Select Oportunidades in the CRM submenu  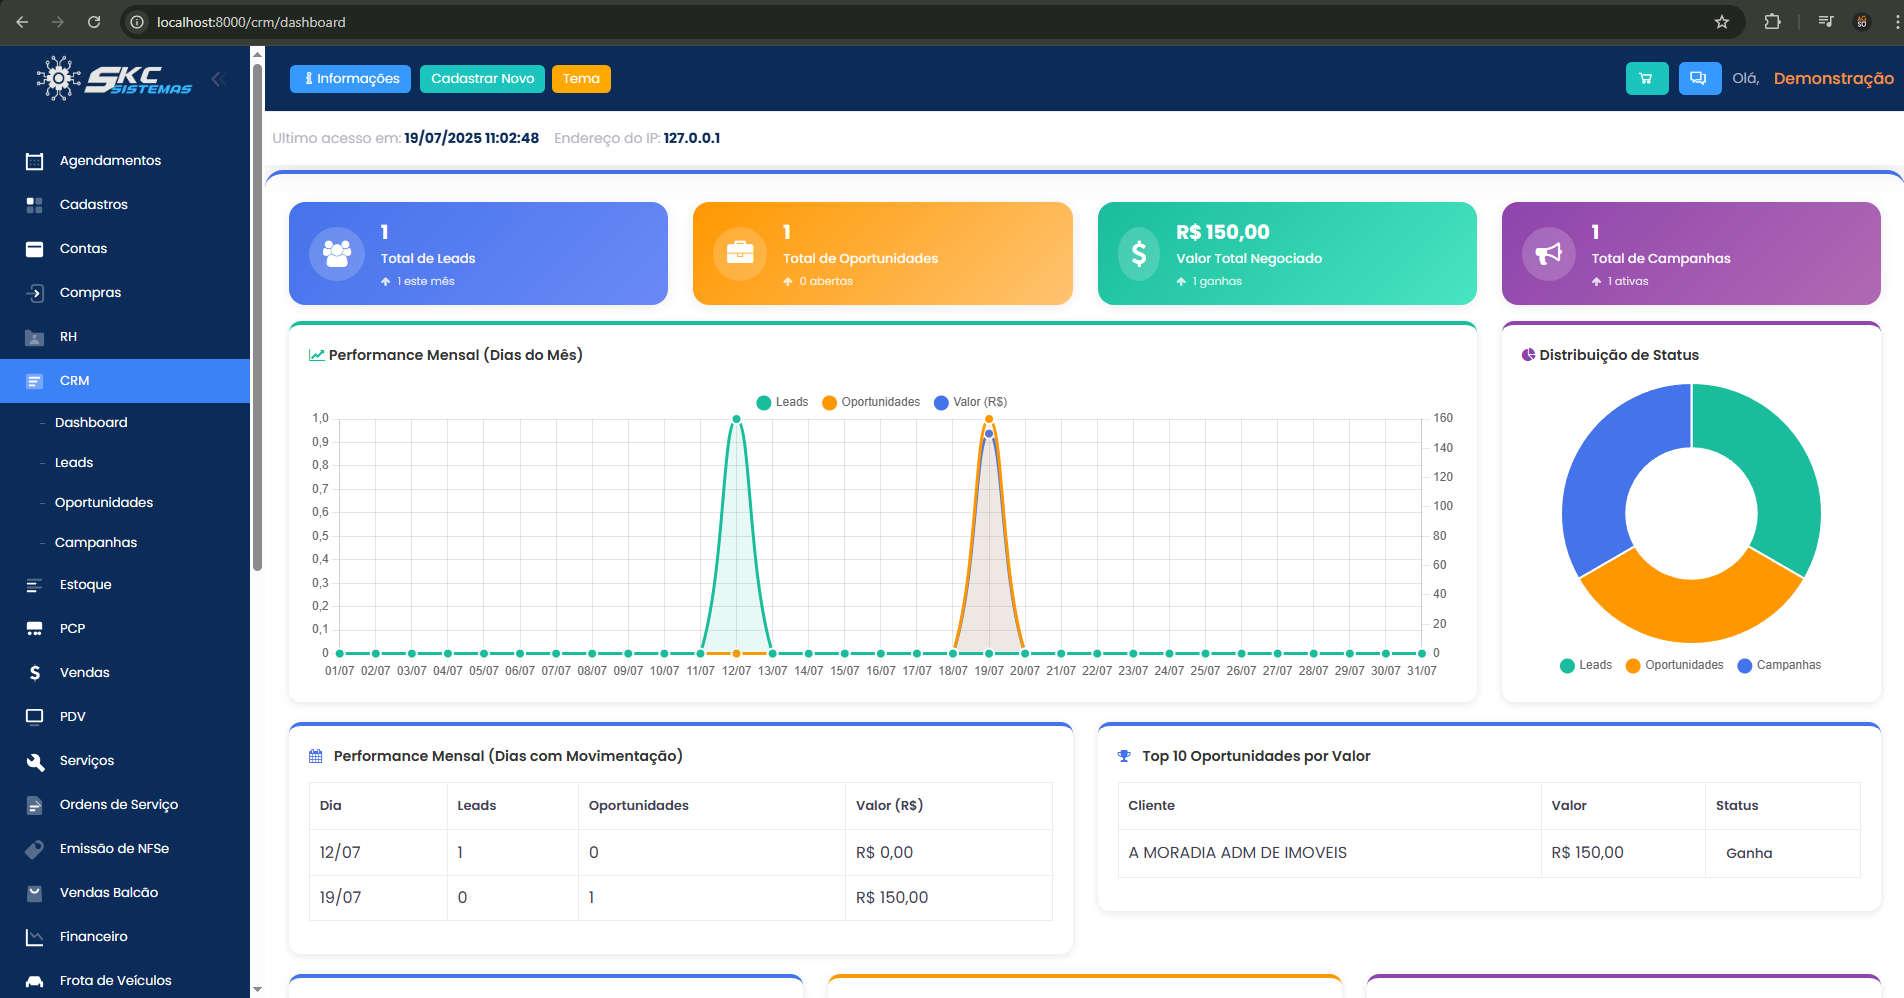coord(104,502)
